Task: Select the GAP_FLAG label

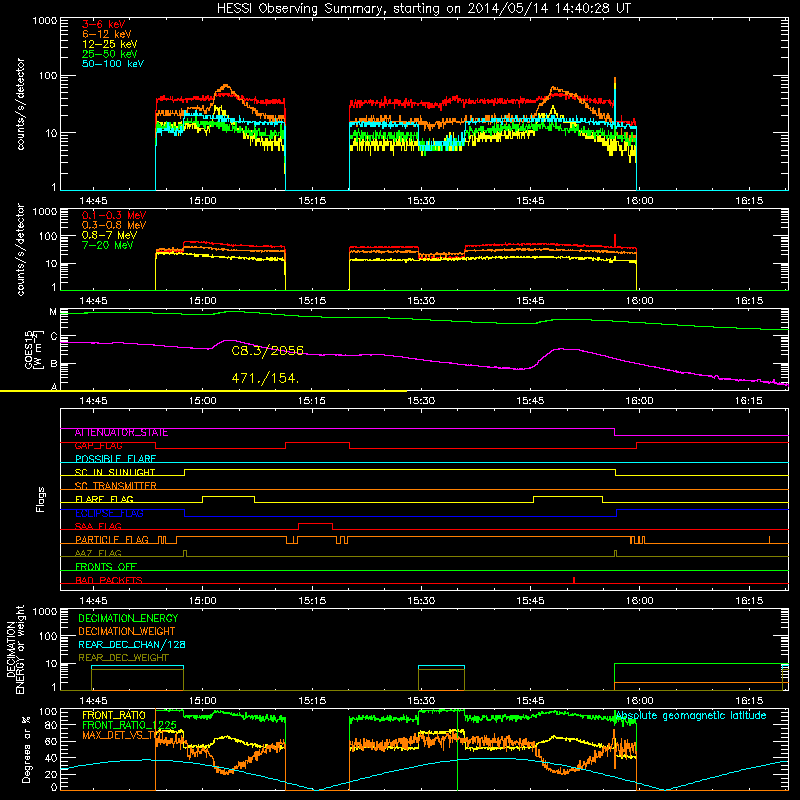Action: point(98,445)
